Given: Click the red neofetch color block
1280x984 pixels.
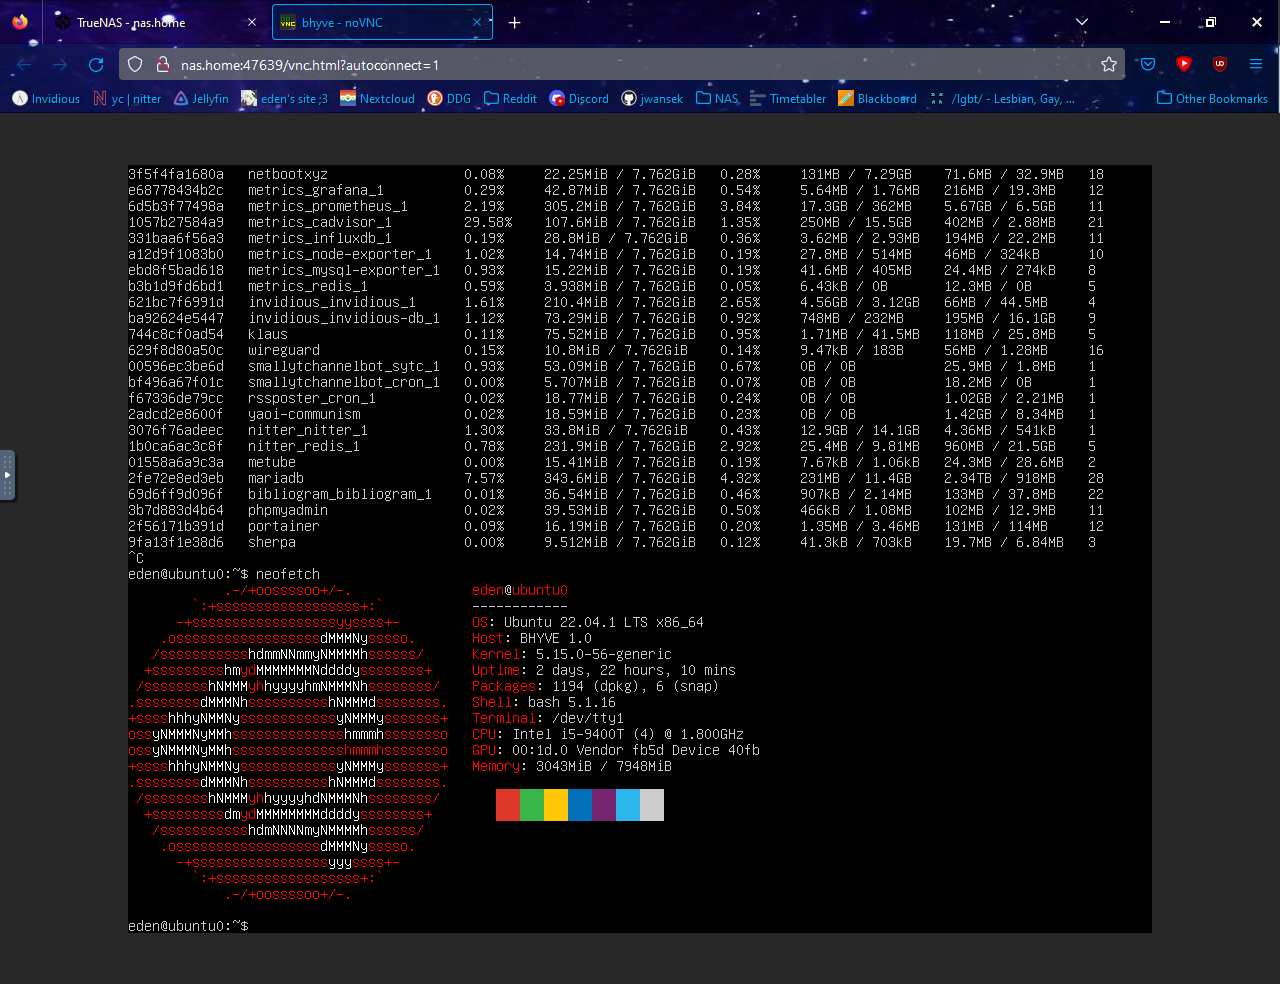Looking at the screenshot, I should pyautogui.click(x=508, y=805).
